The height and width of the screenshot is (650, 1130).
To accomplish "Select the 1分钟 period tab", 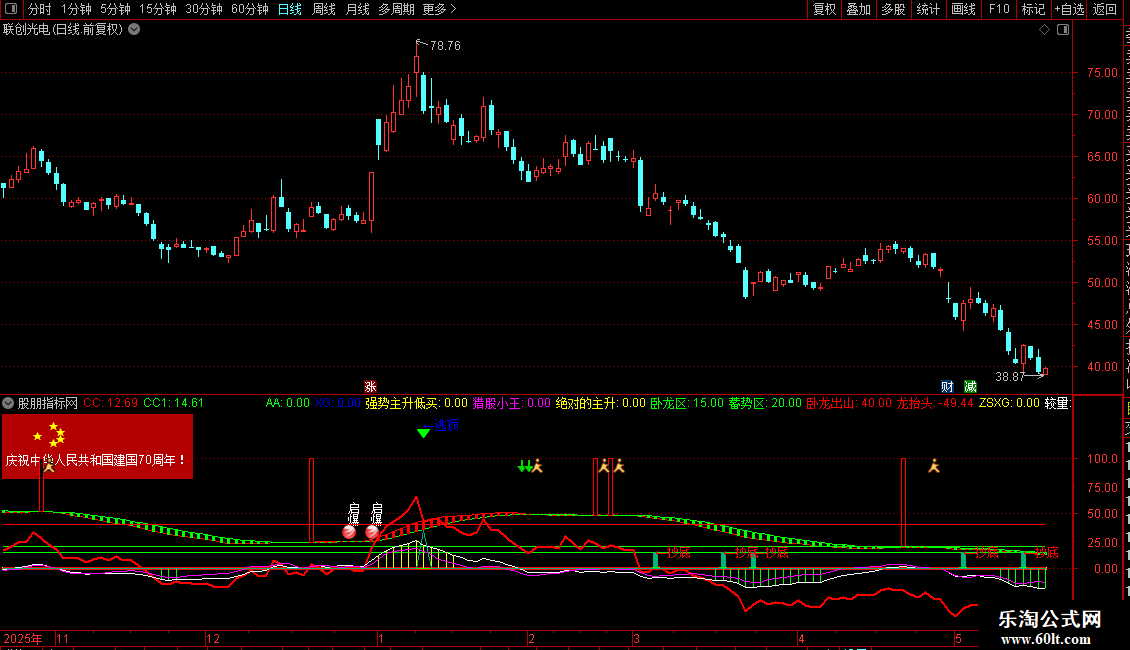I will (76, 9).
